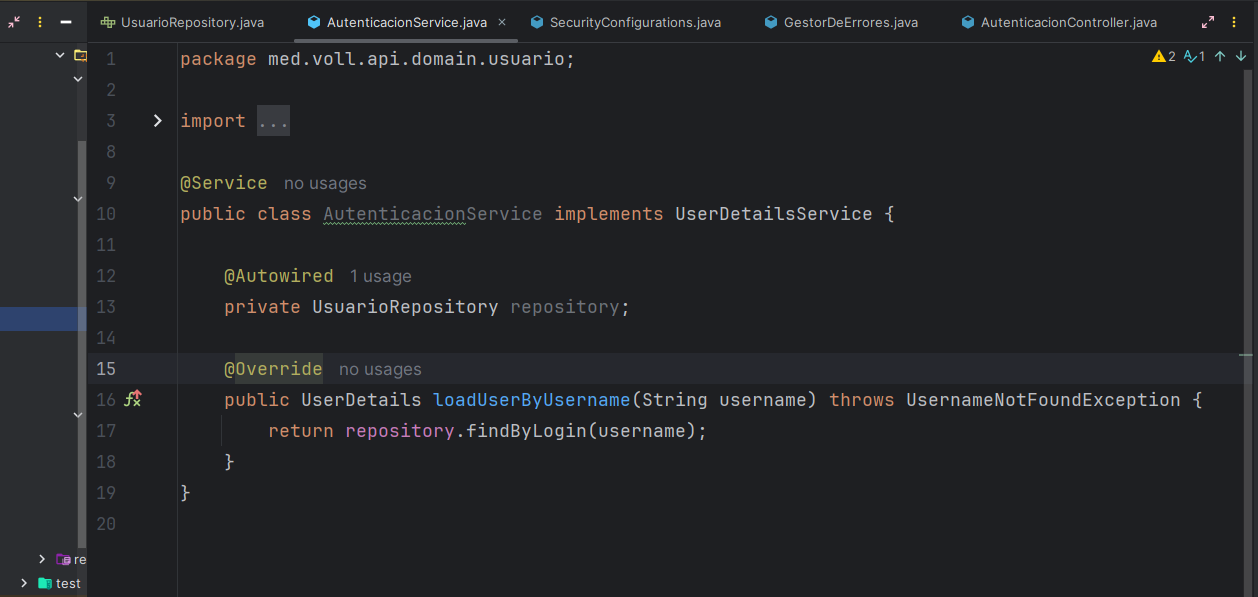Click the GestorDeErrores.java class icon
The height and width of the screenshot is (597, 1258).
(771, 22)
